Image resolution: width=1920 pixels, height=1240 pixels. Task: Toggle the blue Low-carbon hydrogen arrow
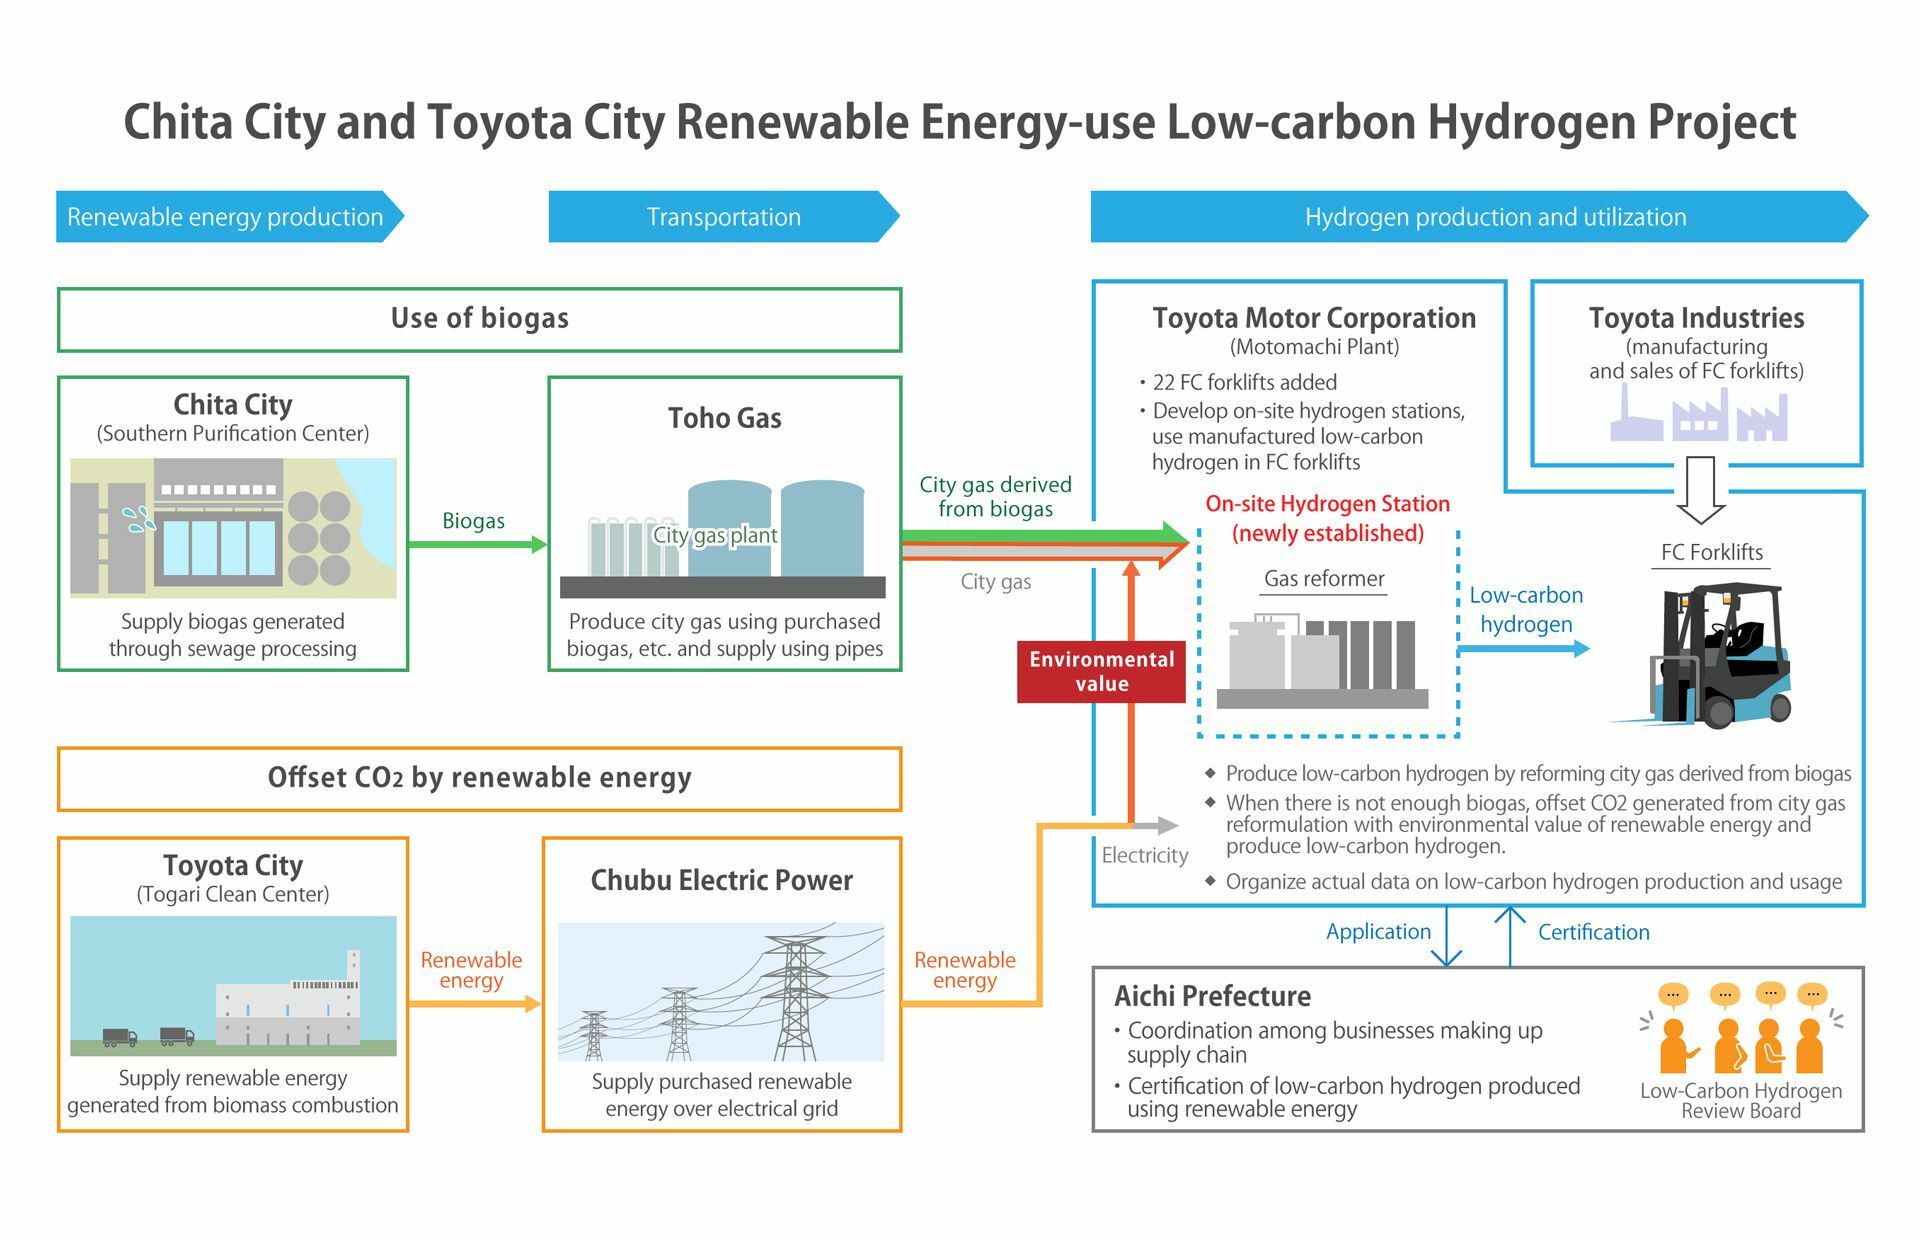point(1527,650)
